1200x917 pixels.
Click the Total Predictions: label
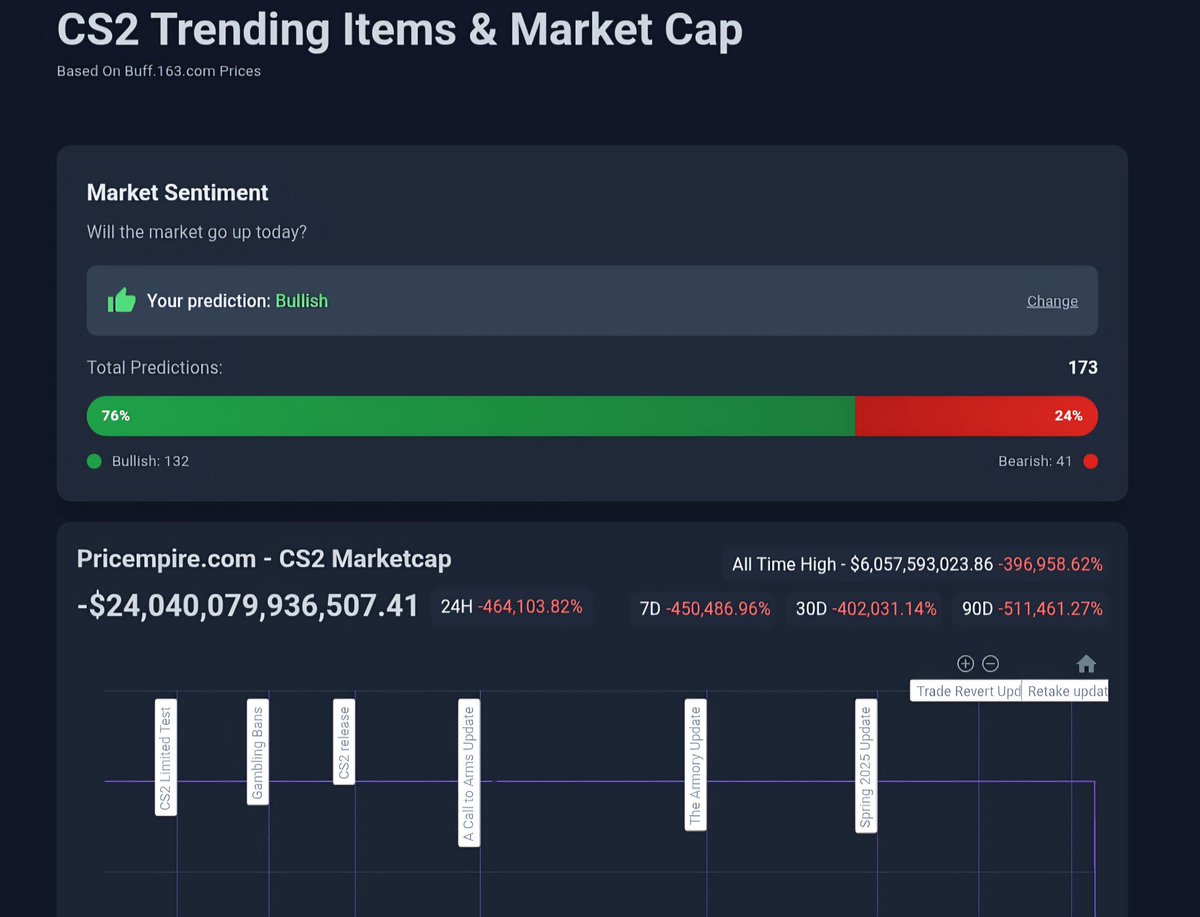click(x=155, y=367)
